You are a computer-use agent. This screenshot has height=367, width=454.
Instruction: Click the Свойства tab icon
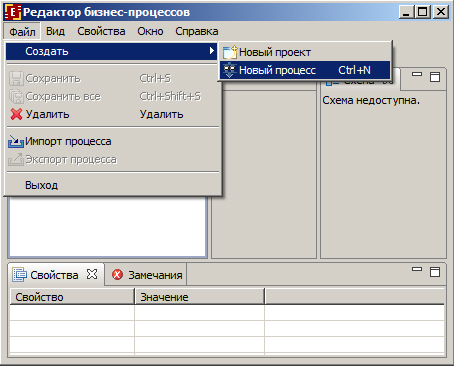click(19, 275)
